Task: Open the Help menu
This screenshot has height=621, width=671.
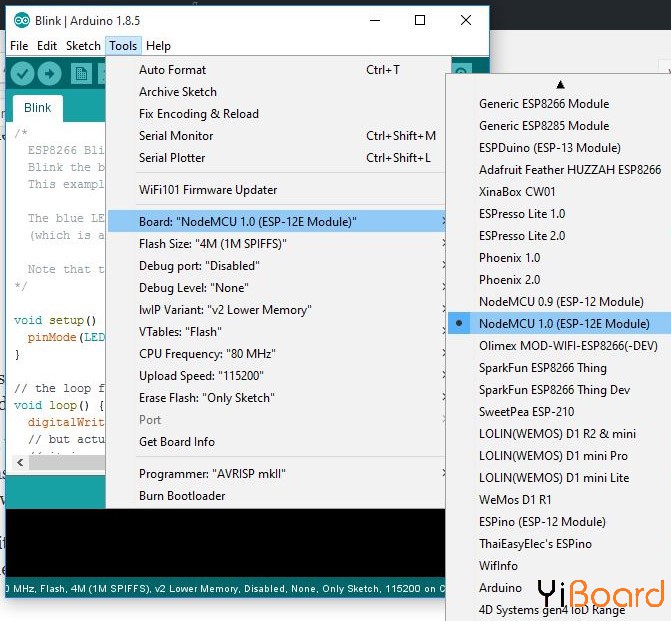Action: coord(158,46)
